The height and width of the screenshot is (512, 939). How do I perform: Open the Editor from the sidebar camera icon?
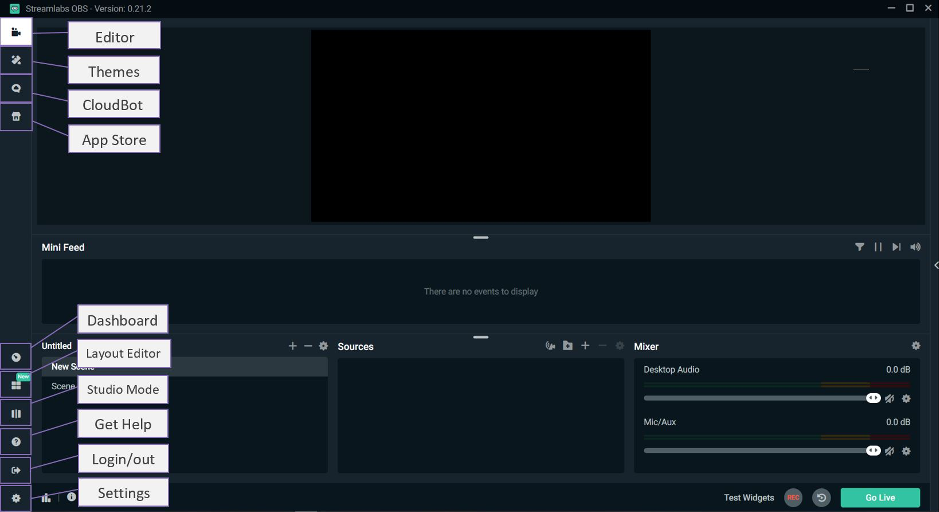click(16, 32)
